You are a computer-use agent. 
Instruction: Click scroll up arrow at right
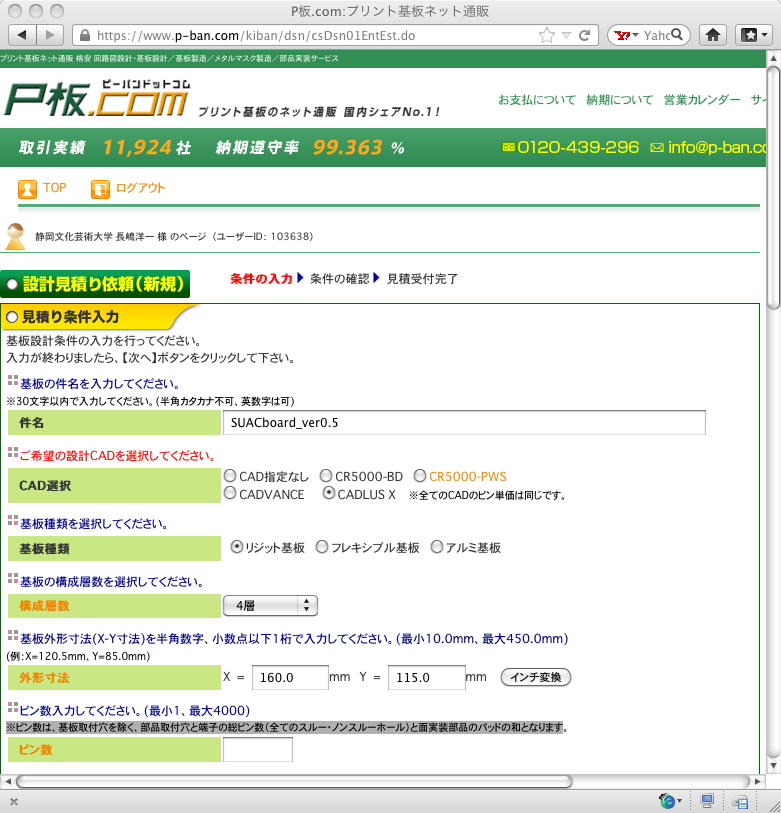tap(773, 56)
